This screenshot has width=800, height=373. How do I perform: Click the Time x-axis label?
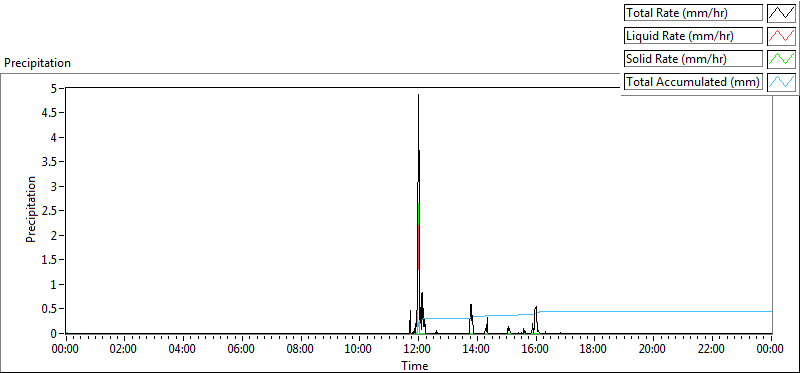tap(415, 365)
